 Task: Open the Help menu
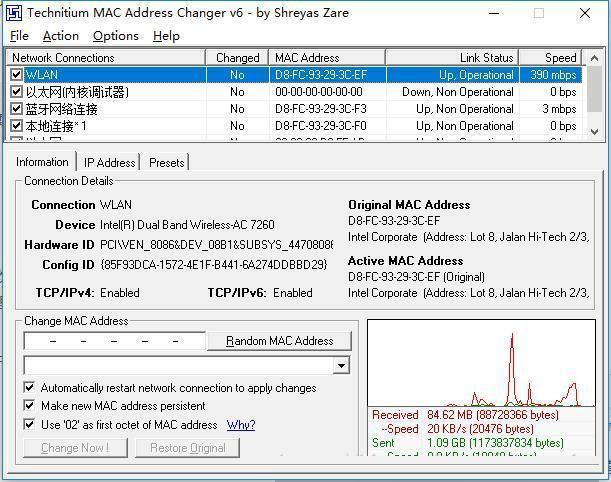166,36
